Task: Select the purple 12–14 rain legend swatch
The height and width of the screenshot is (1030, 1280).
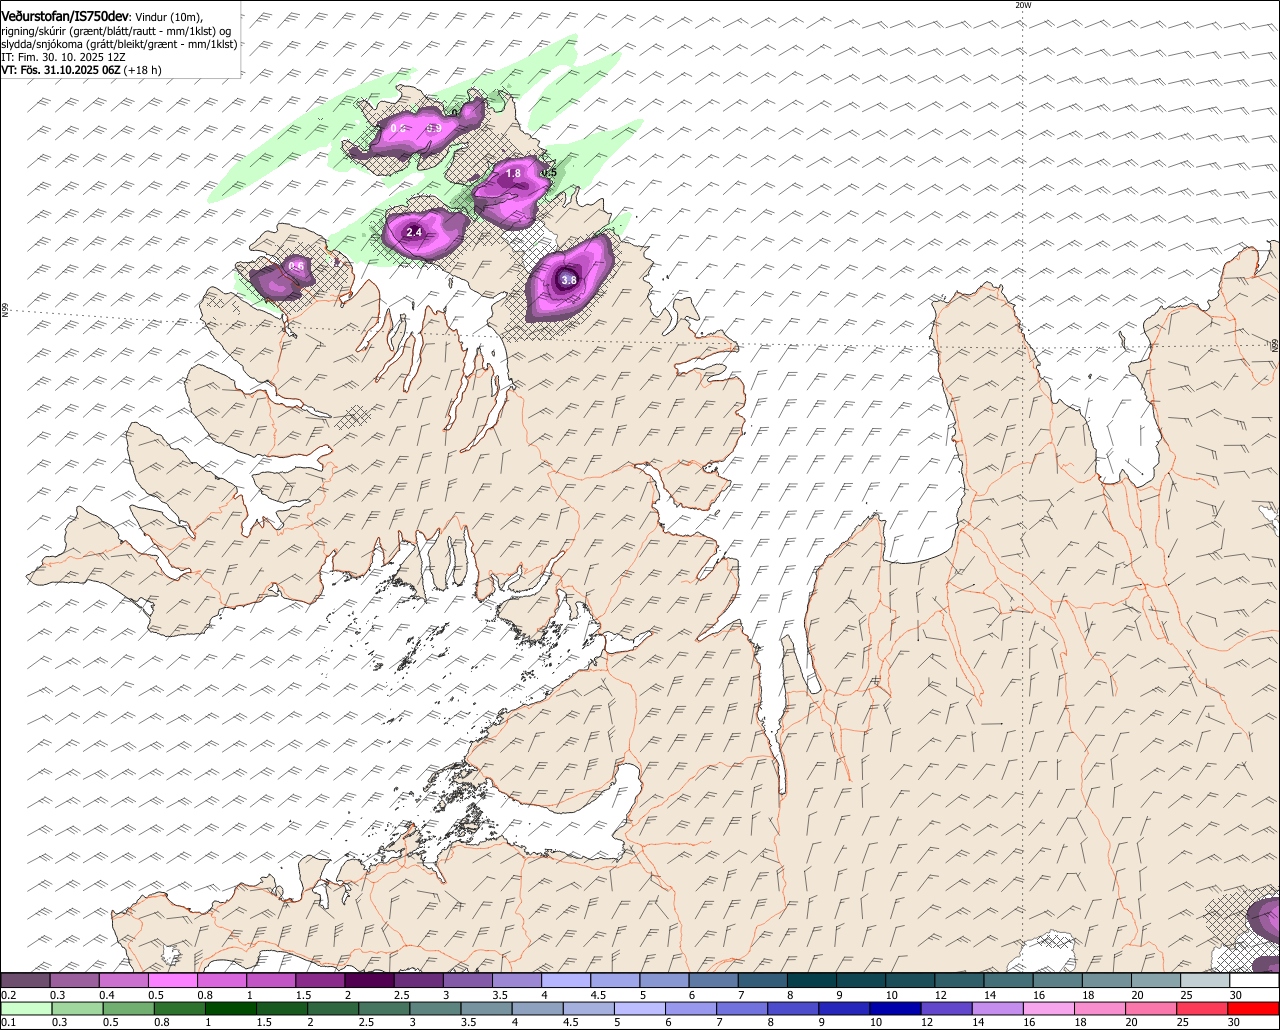Action: [x=947, y=1008]
